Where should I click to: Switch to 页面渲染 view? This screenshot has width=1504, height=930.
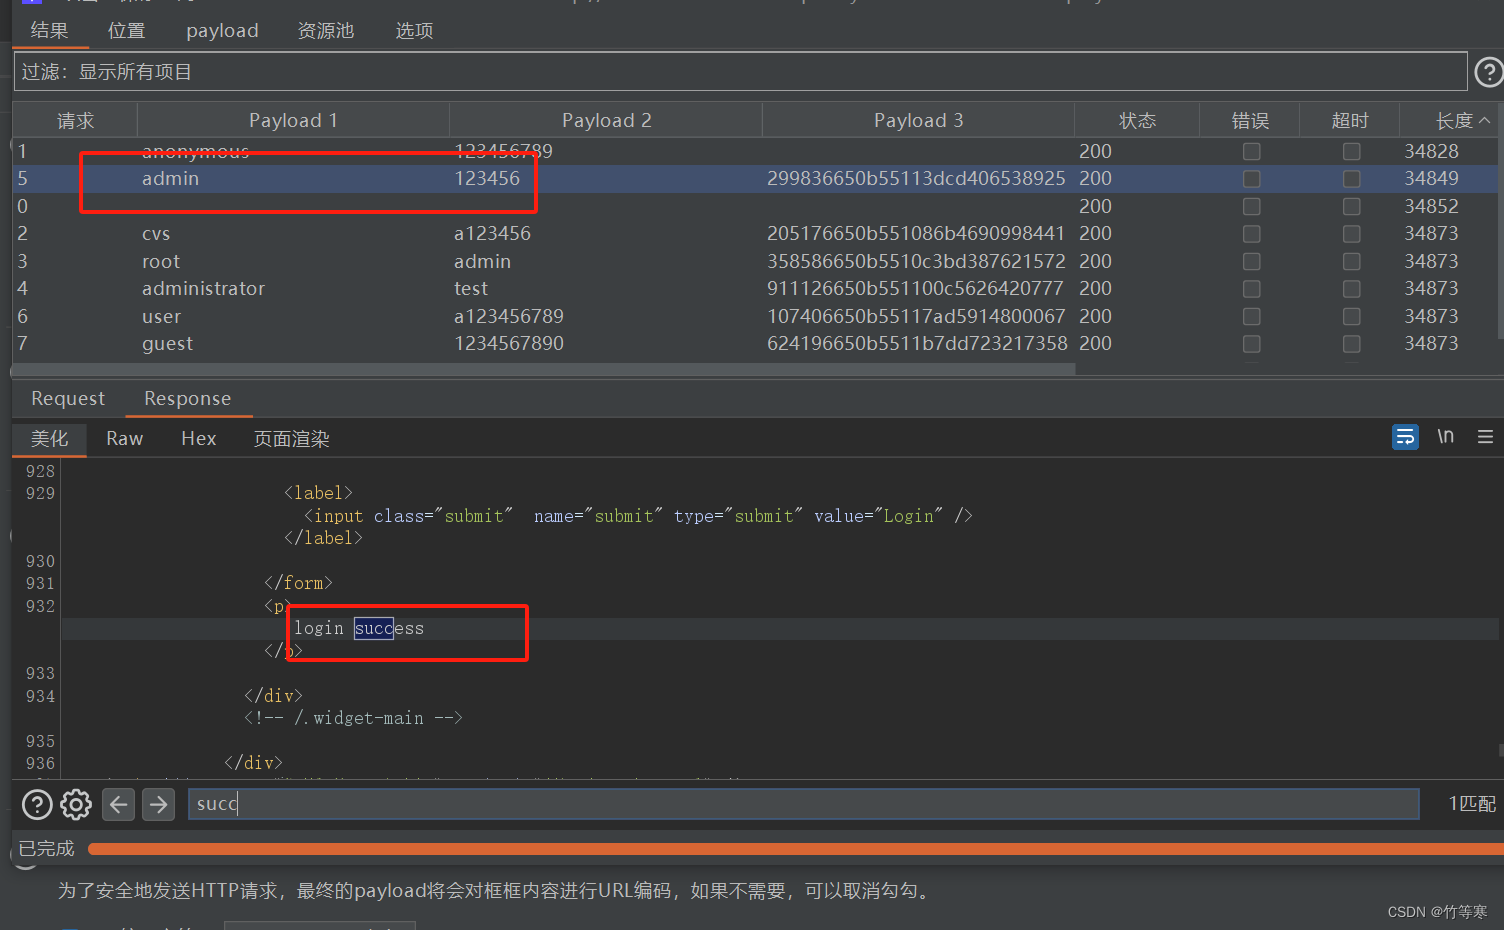pyautogui.click(x=292, y=438)
